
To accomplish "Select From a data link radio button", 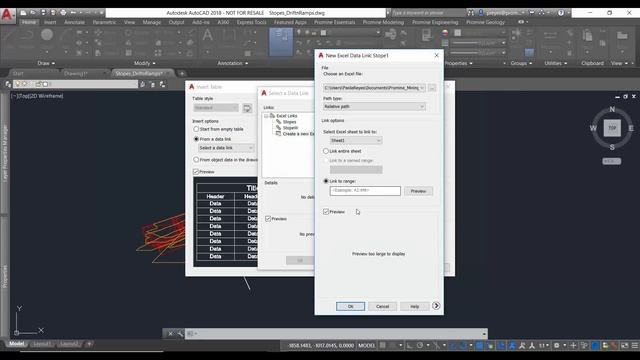I will [x=196, y=139].
